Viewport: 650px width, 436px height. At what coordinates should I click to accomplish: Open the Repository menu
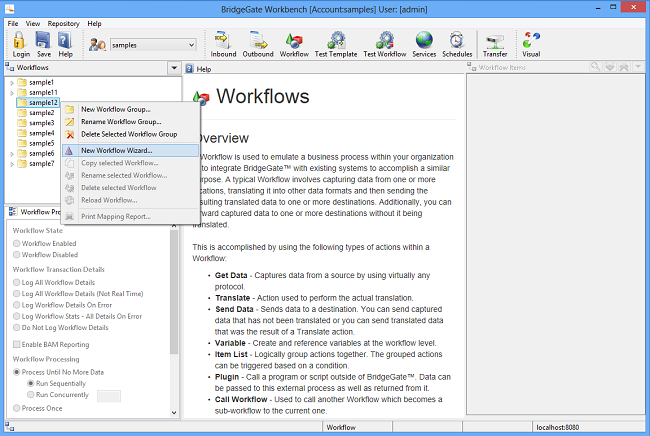(x=63, y=23)
